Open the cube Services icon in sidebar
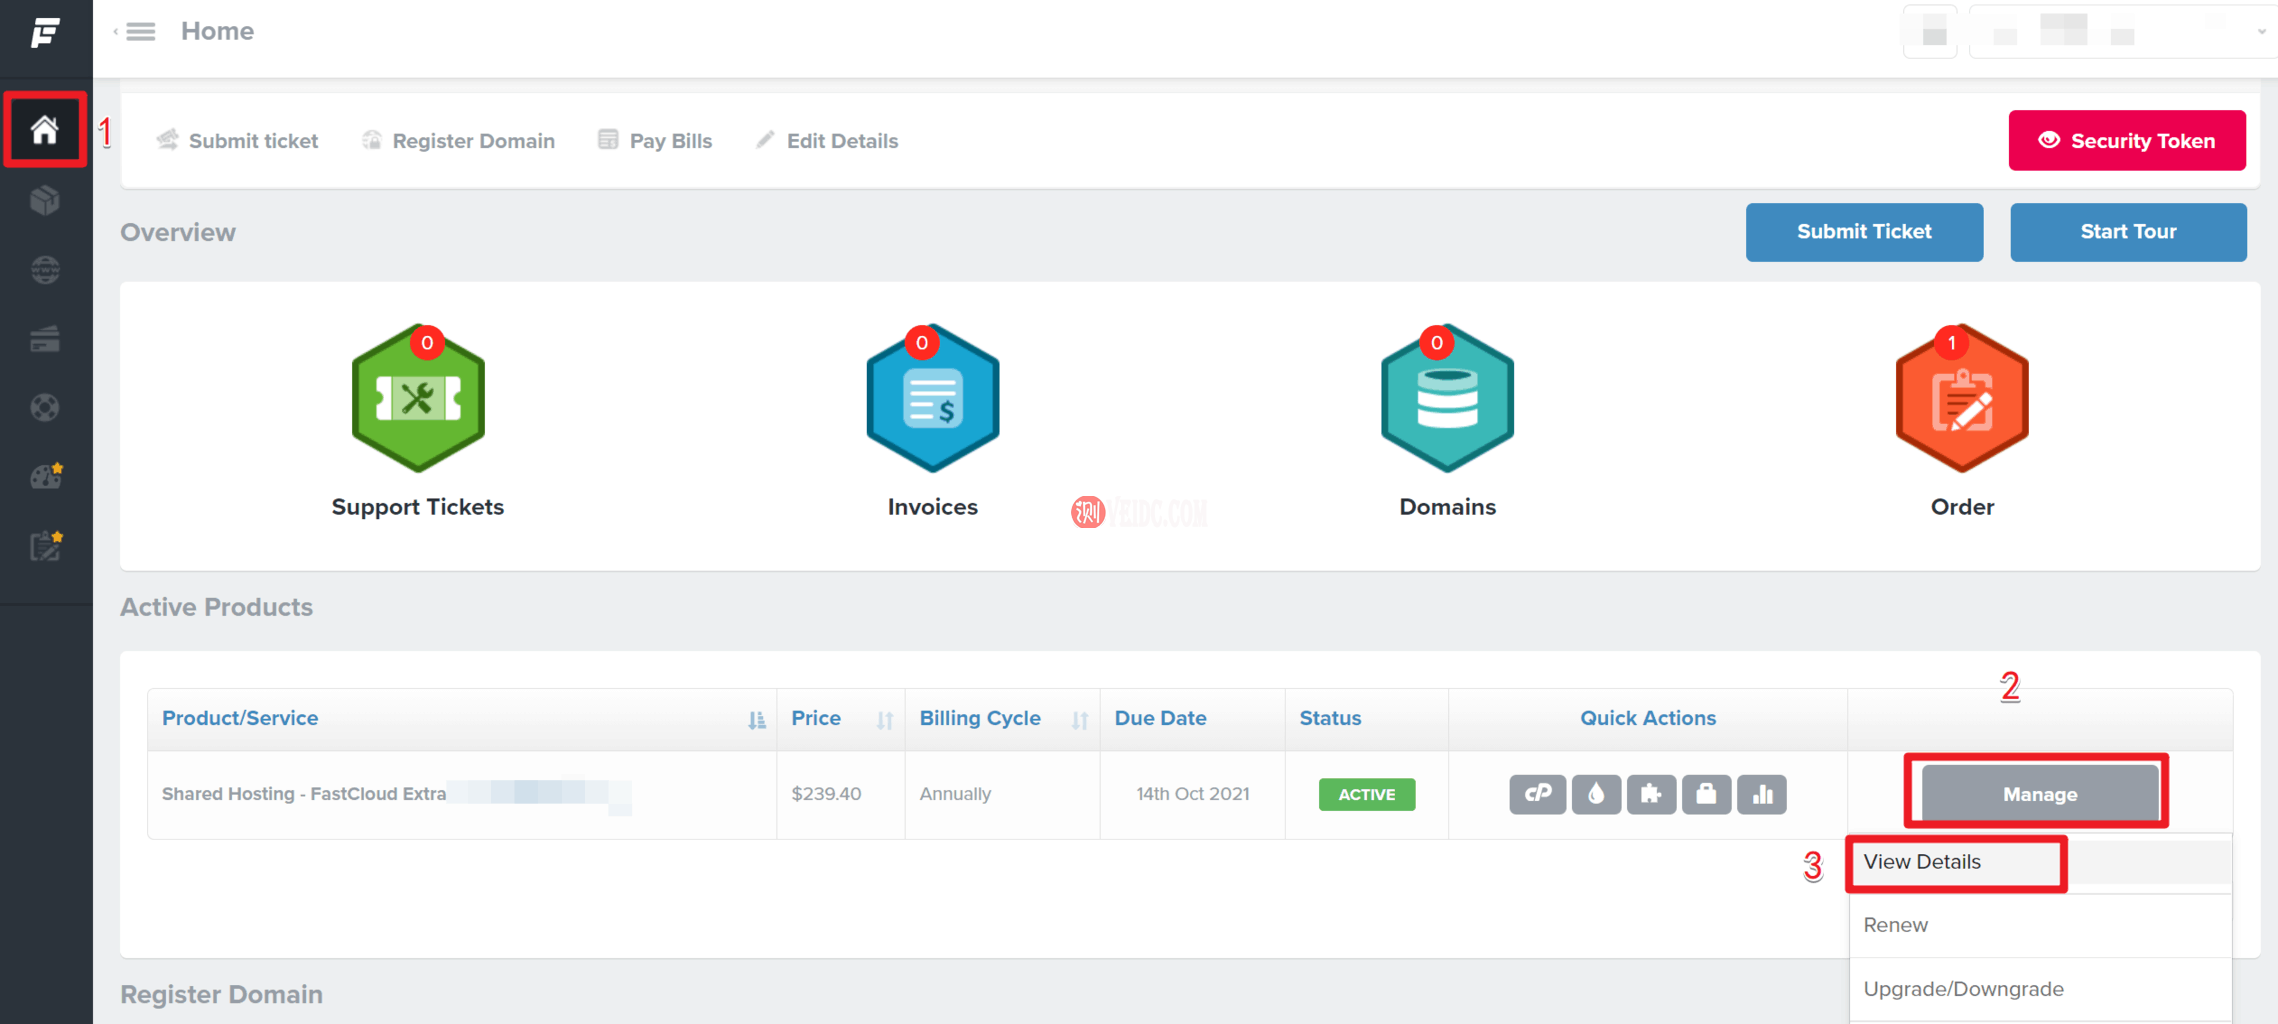Image resolution: width=2278 pixels, height=1024 pixels. click(x=45, y=201)
